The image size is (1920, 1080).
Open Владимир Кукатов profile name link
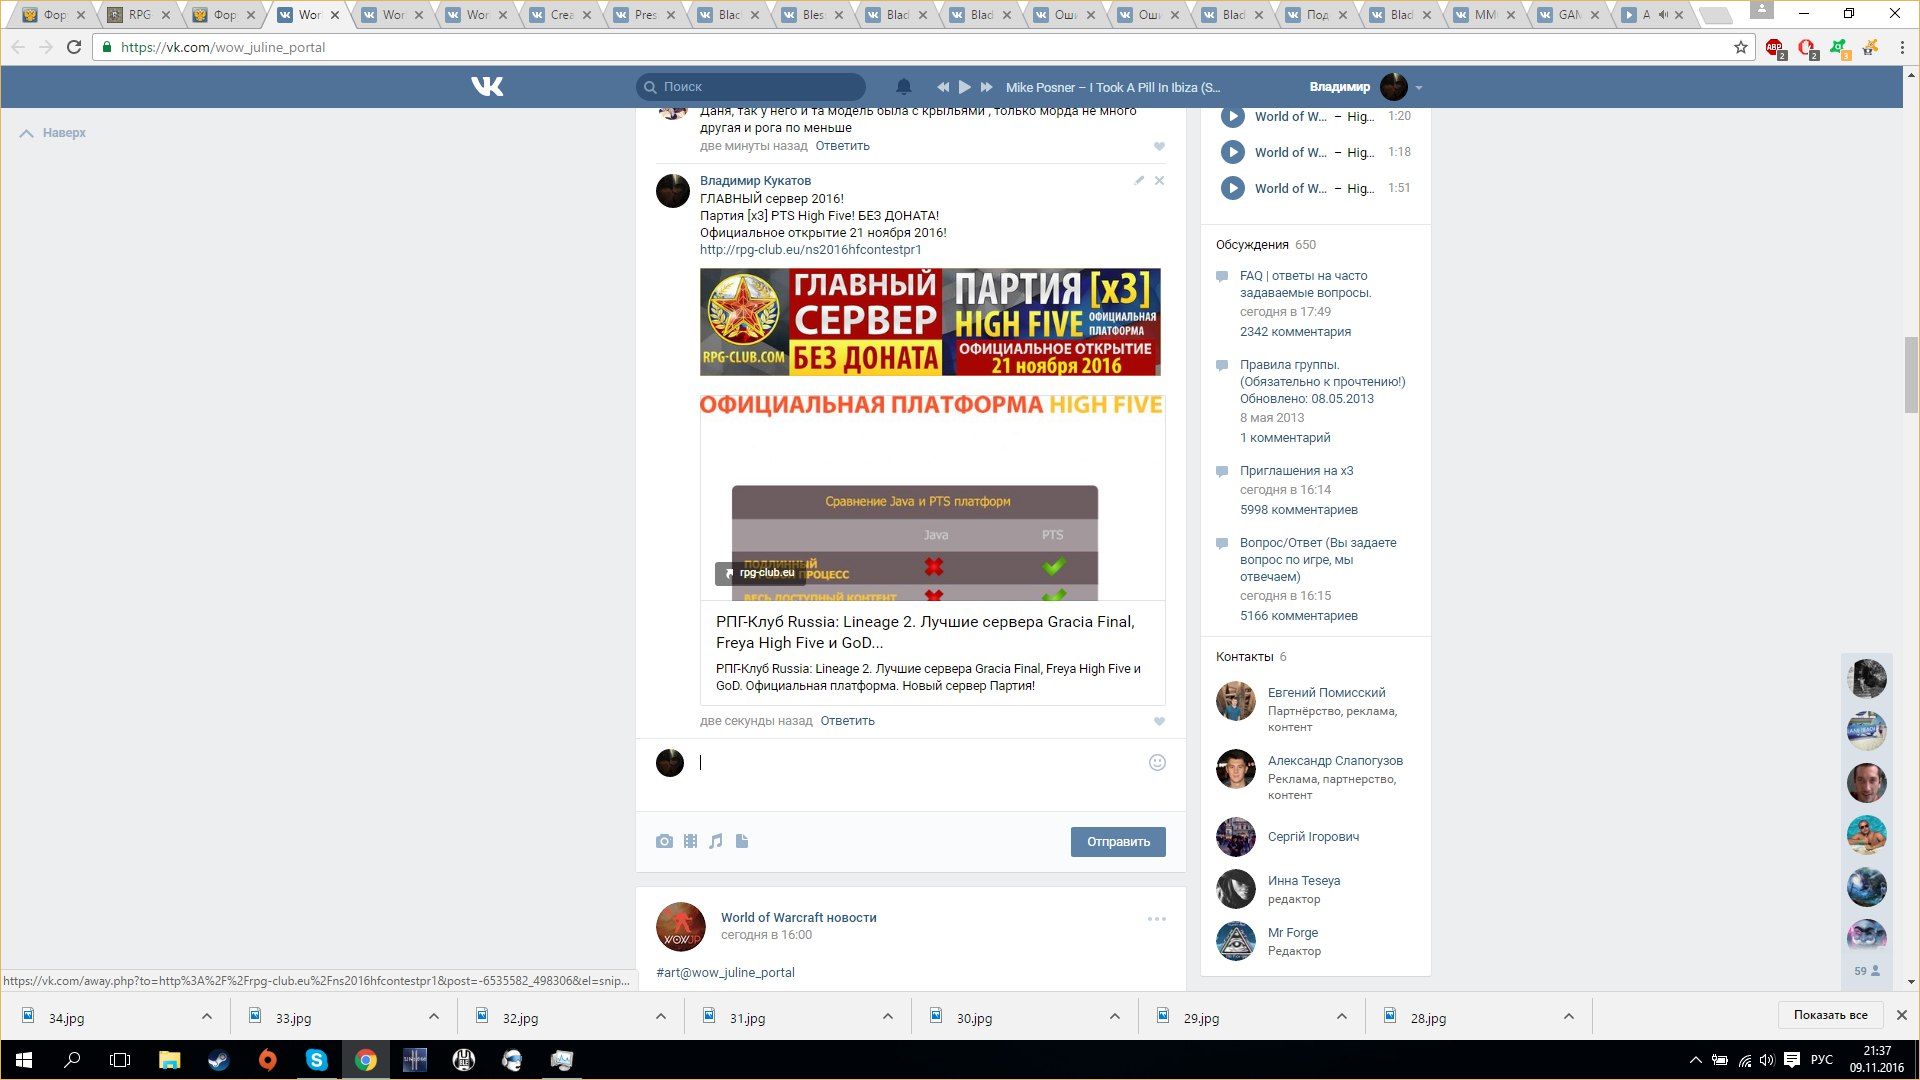pos(755,181)
